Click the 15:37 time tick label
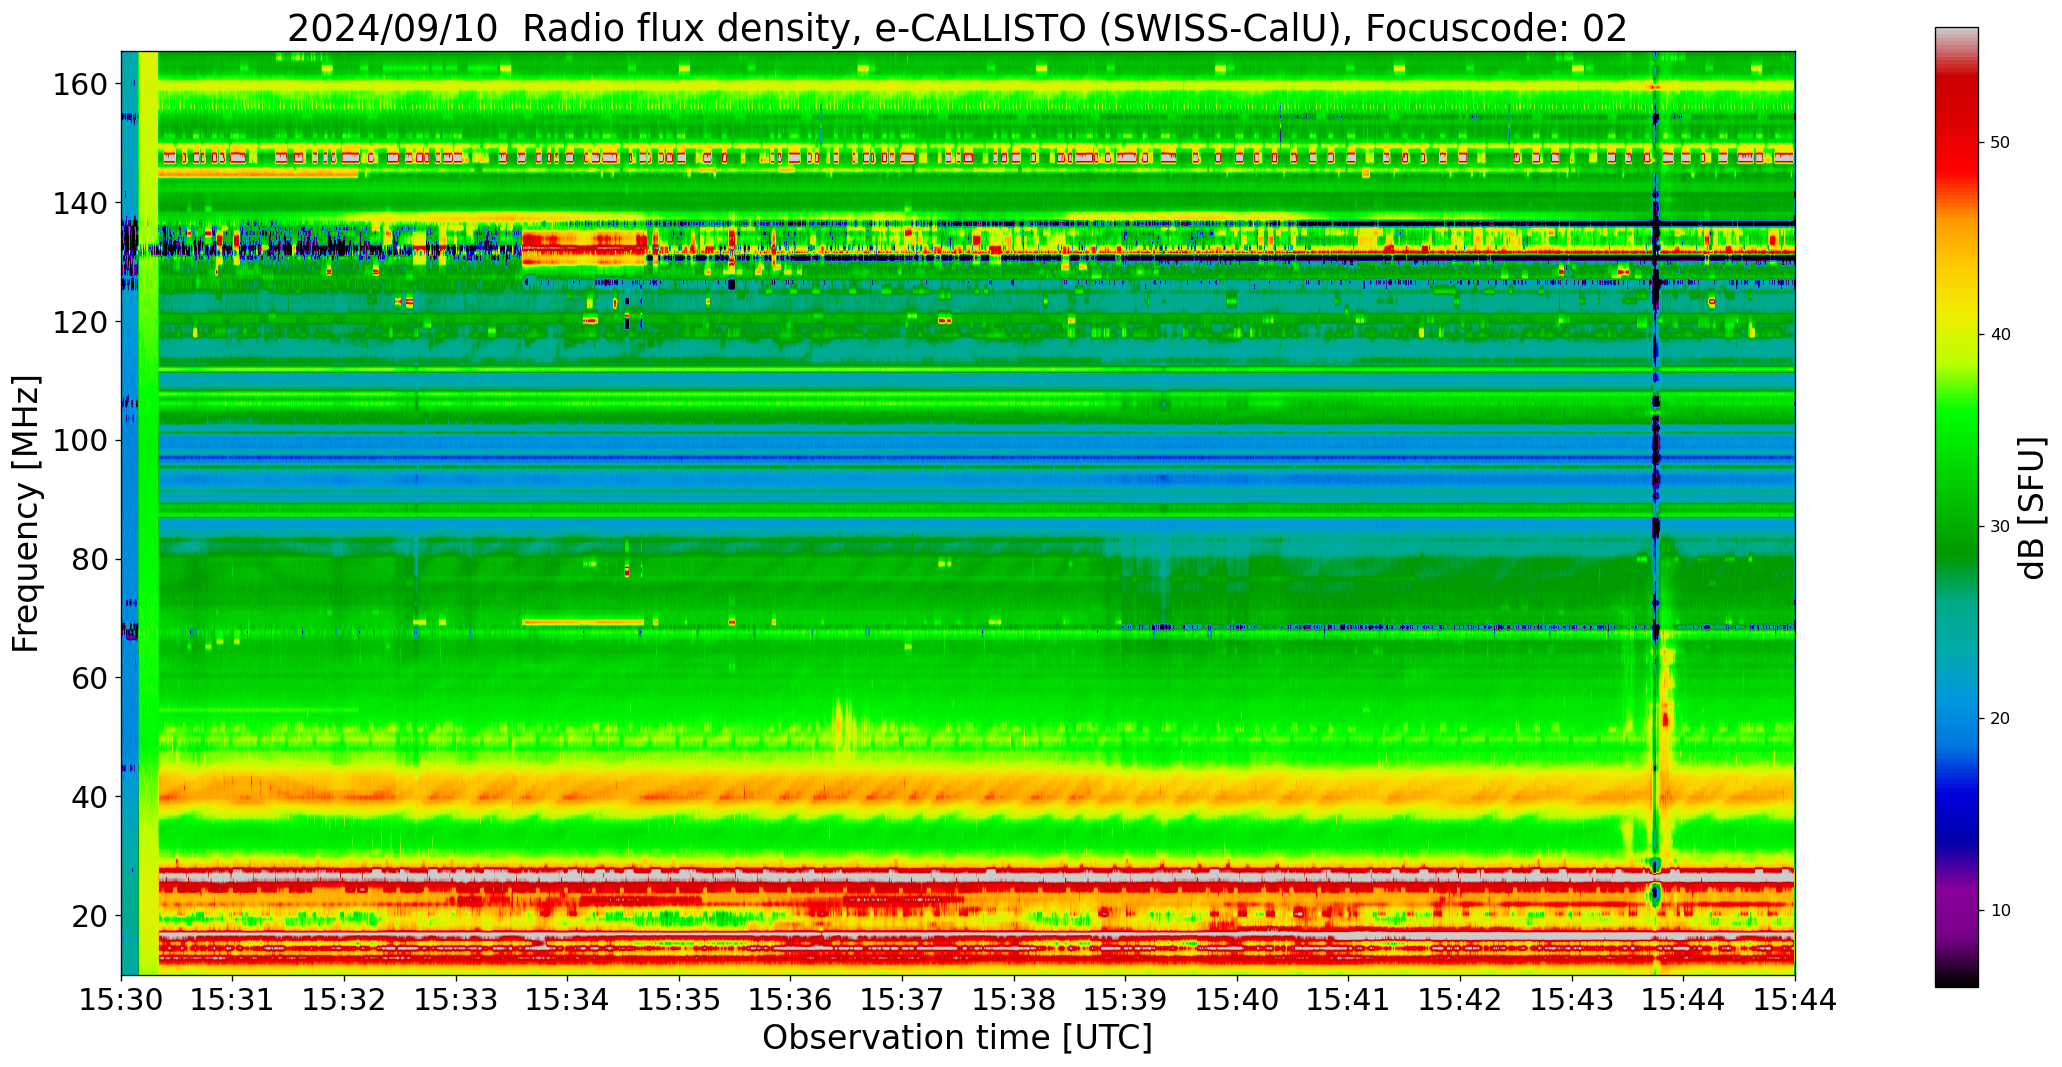This screenshot has width=2062, height=1067. 903,999
